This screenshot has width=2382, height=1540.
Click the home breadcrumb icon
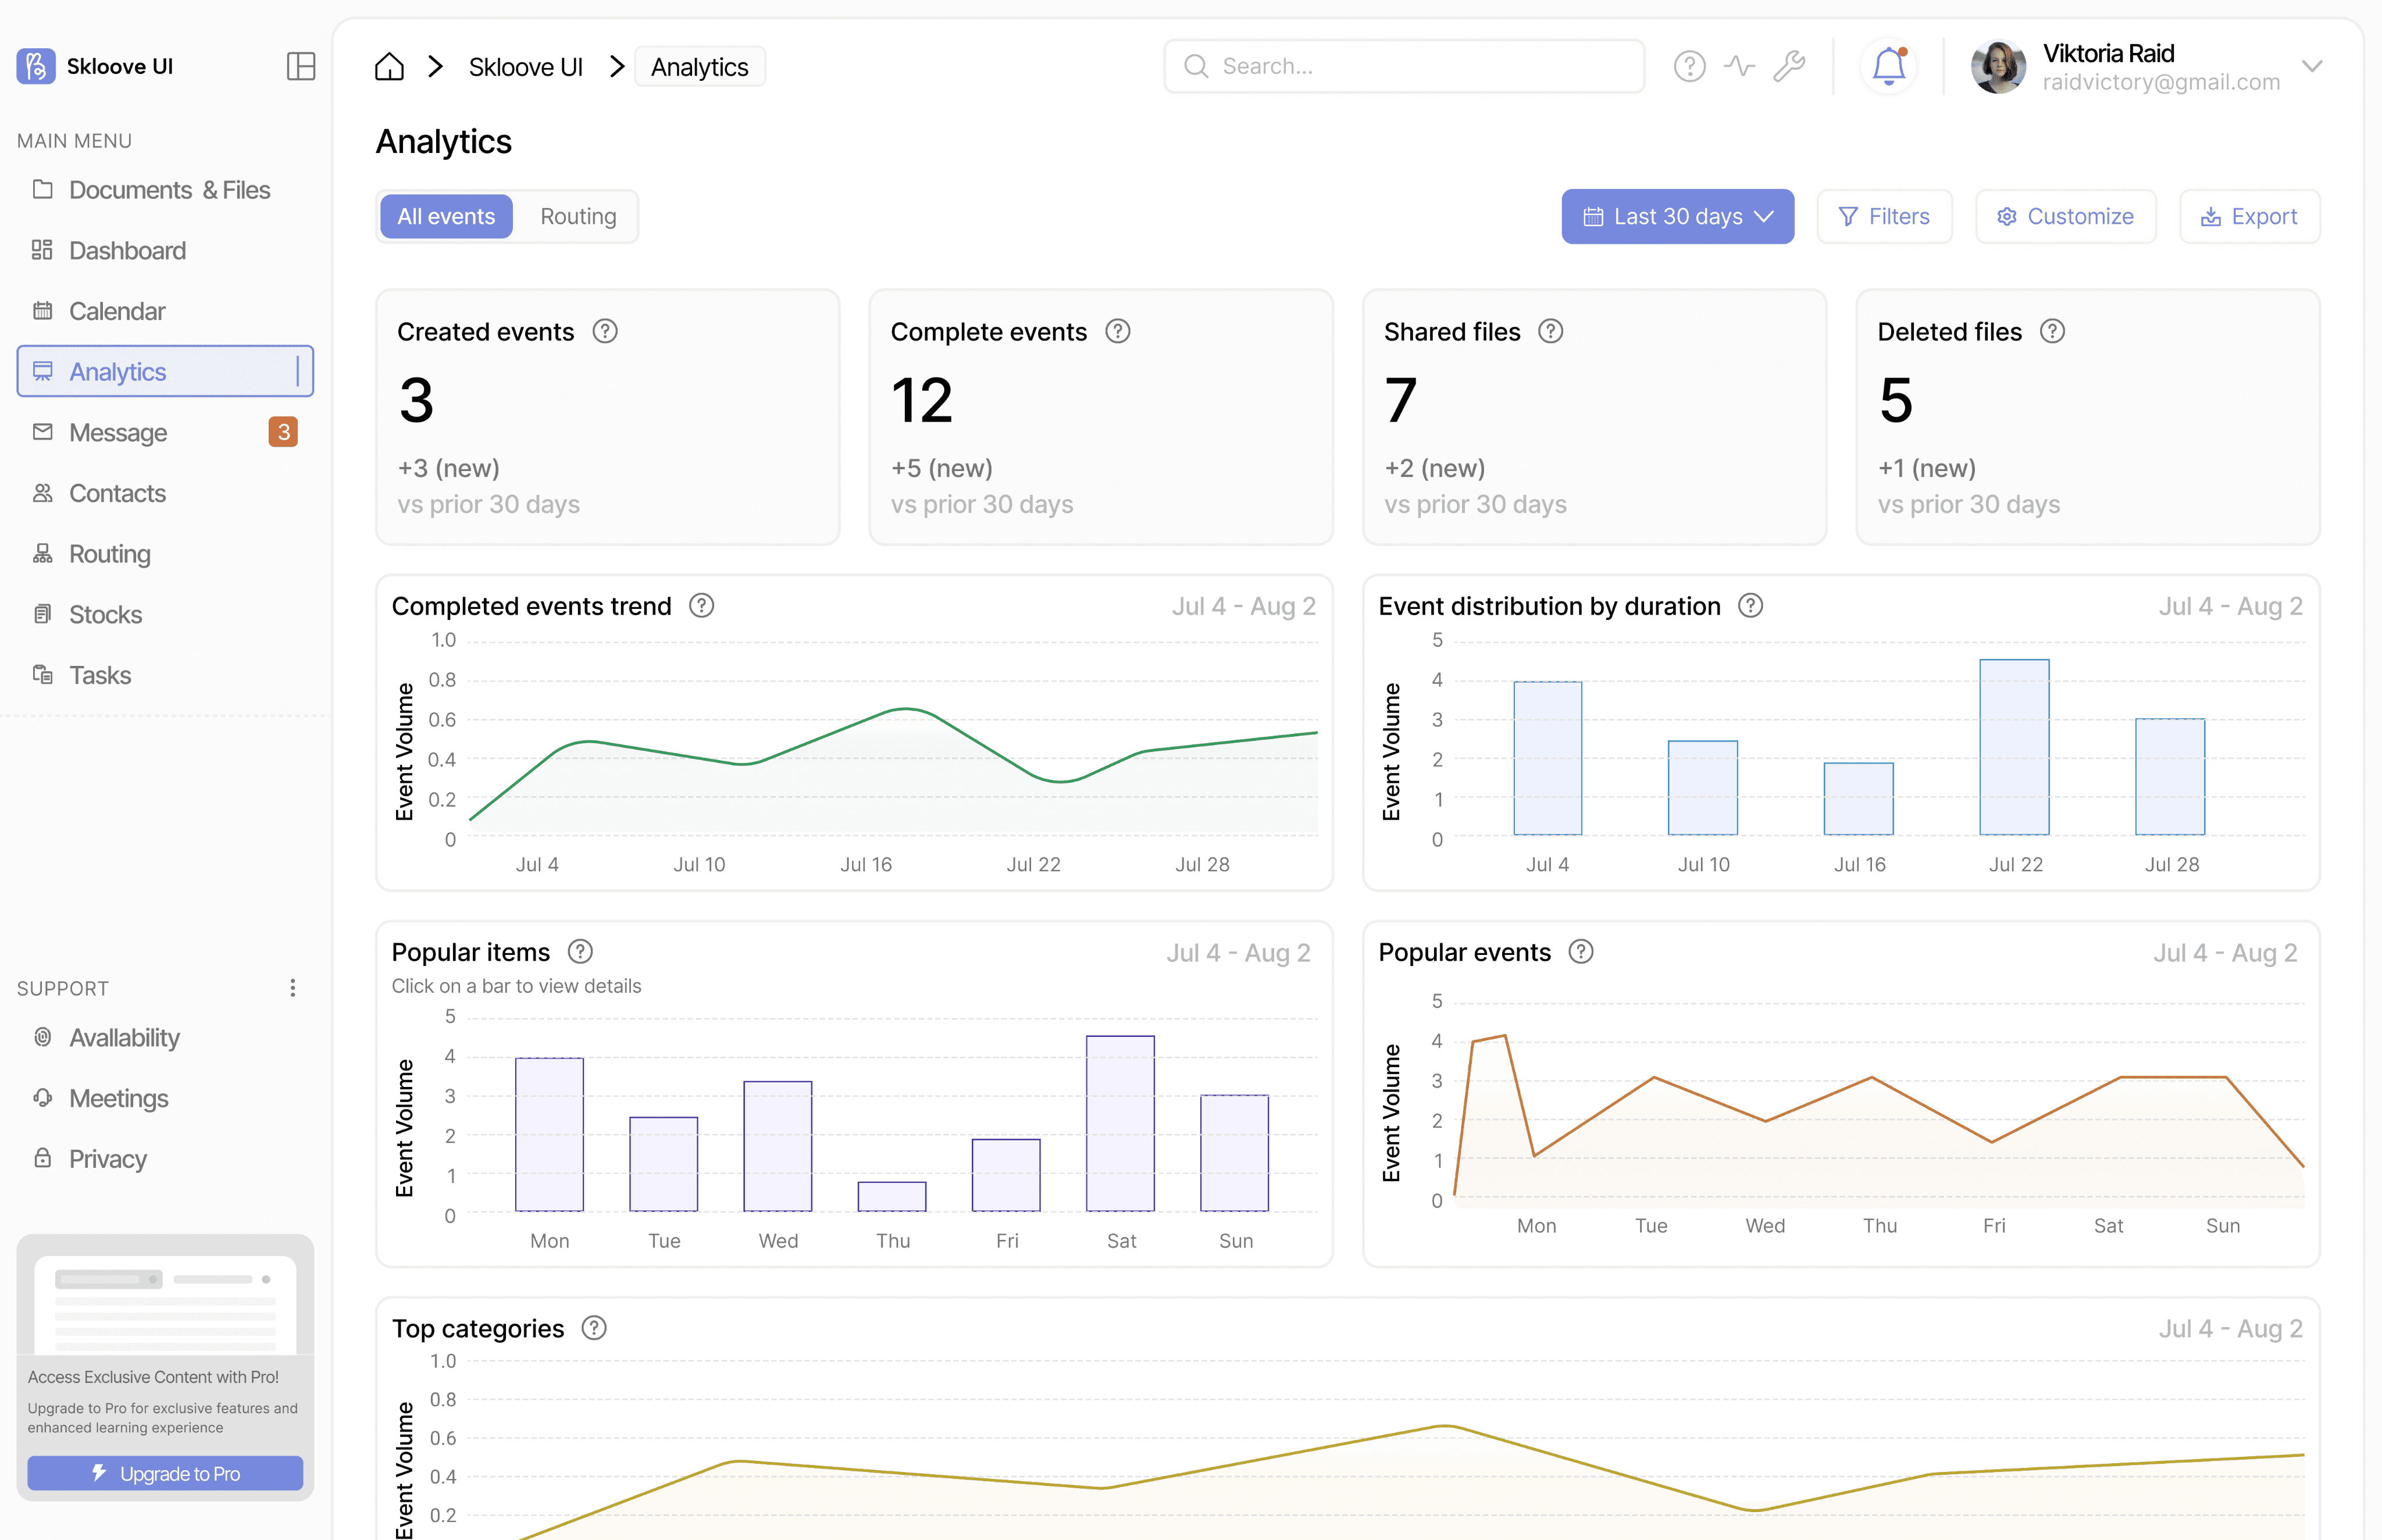[389, 67]
